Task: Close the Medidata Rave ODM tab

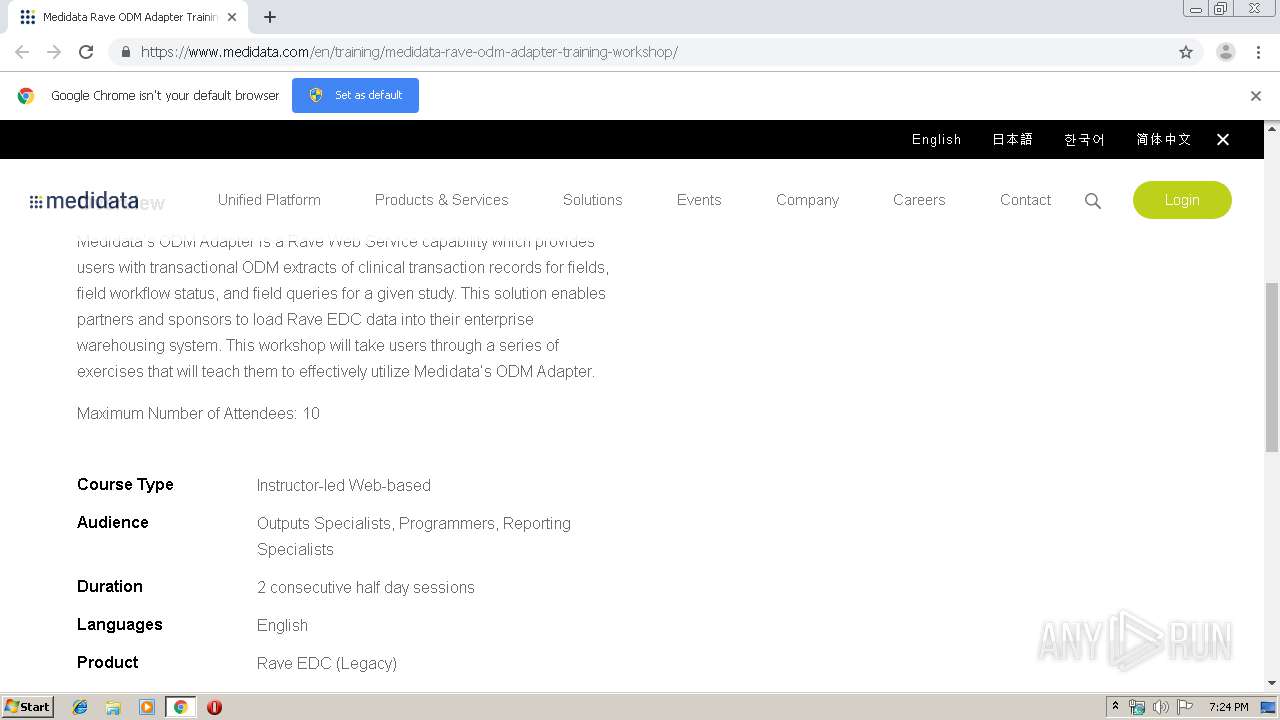Action: tap(232, 17)
